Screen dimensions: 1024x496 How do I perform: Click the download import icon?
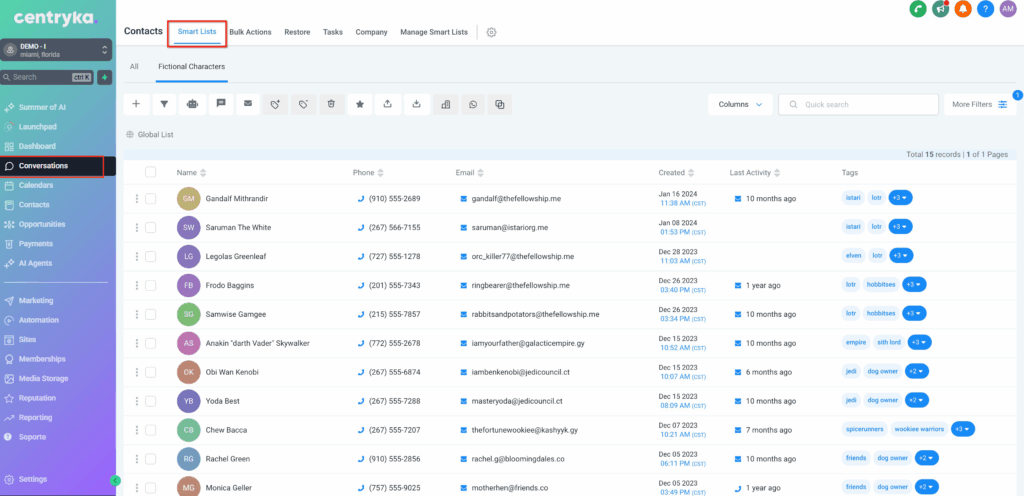[x=416, y=104]
